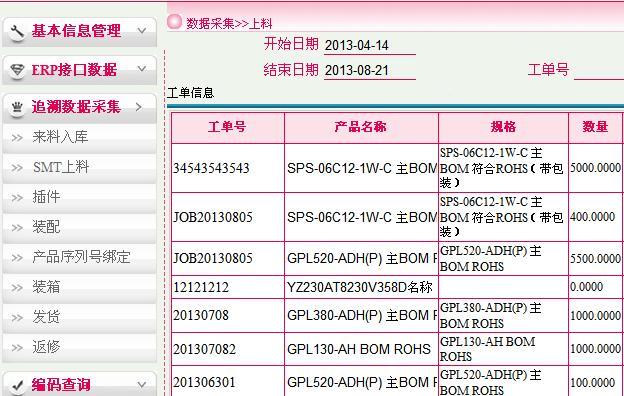Expand the 编码查询 section chevron
Screen dimensions: 624x396
(x=142, y=384)
